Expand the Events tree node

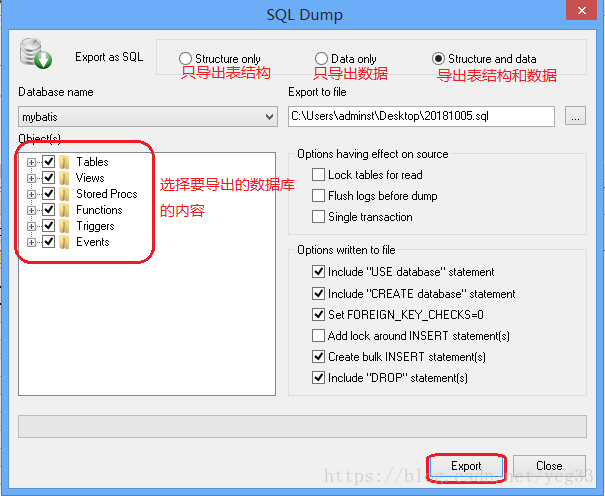[31, 243]
